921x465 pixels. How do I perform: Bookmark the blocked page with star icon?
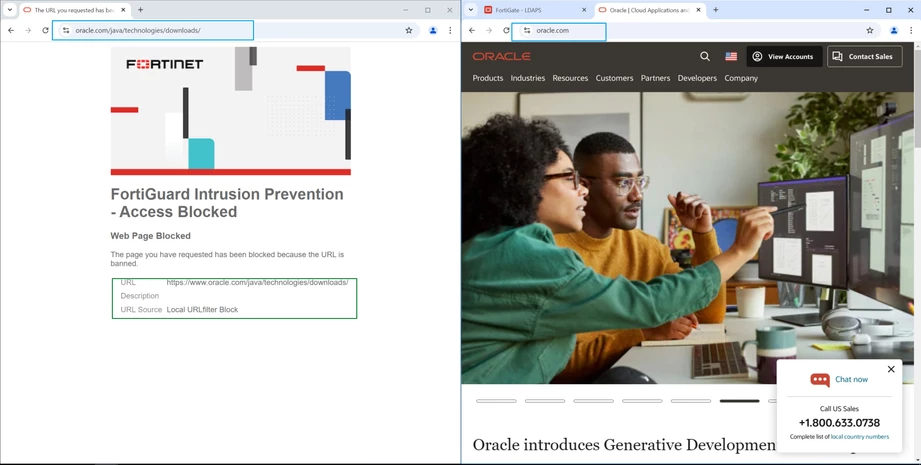click(x=409, y=31)
